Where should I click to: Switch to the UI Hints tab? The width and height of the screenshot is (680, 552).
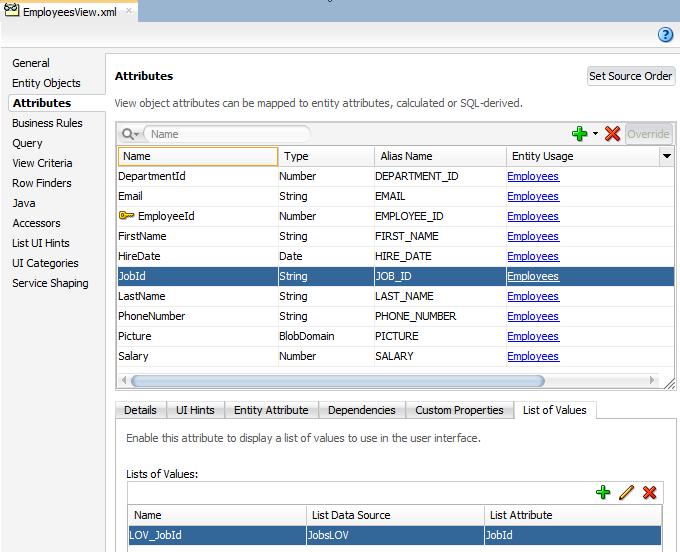[195, 410]
